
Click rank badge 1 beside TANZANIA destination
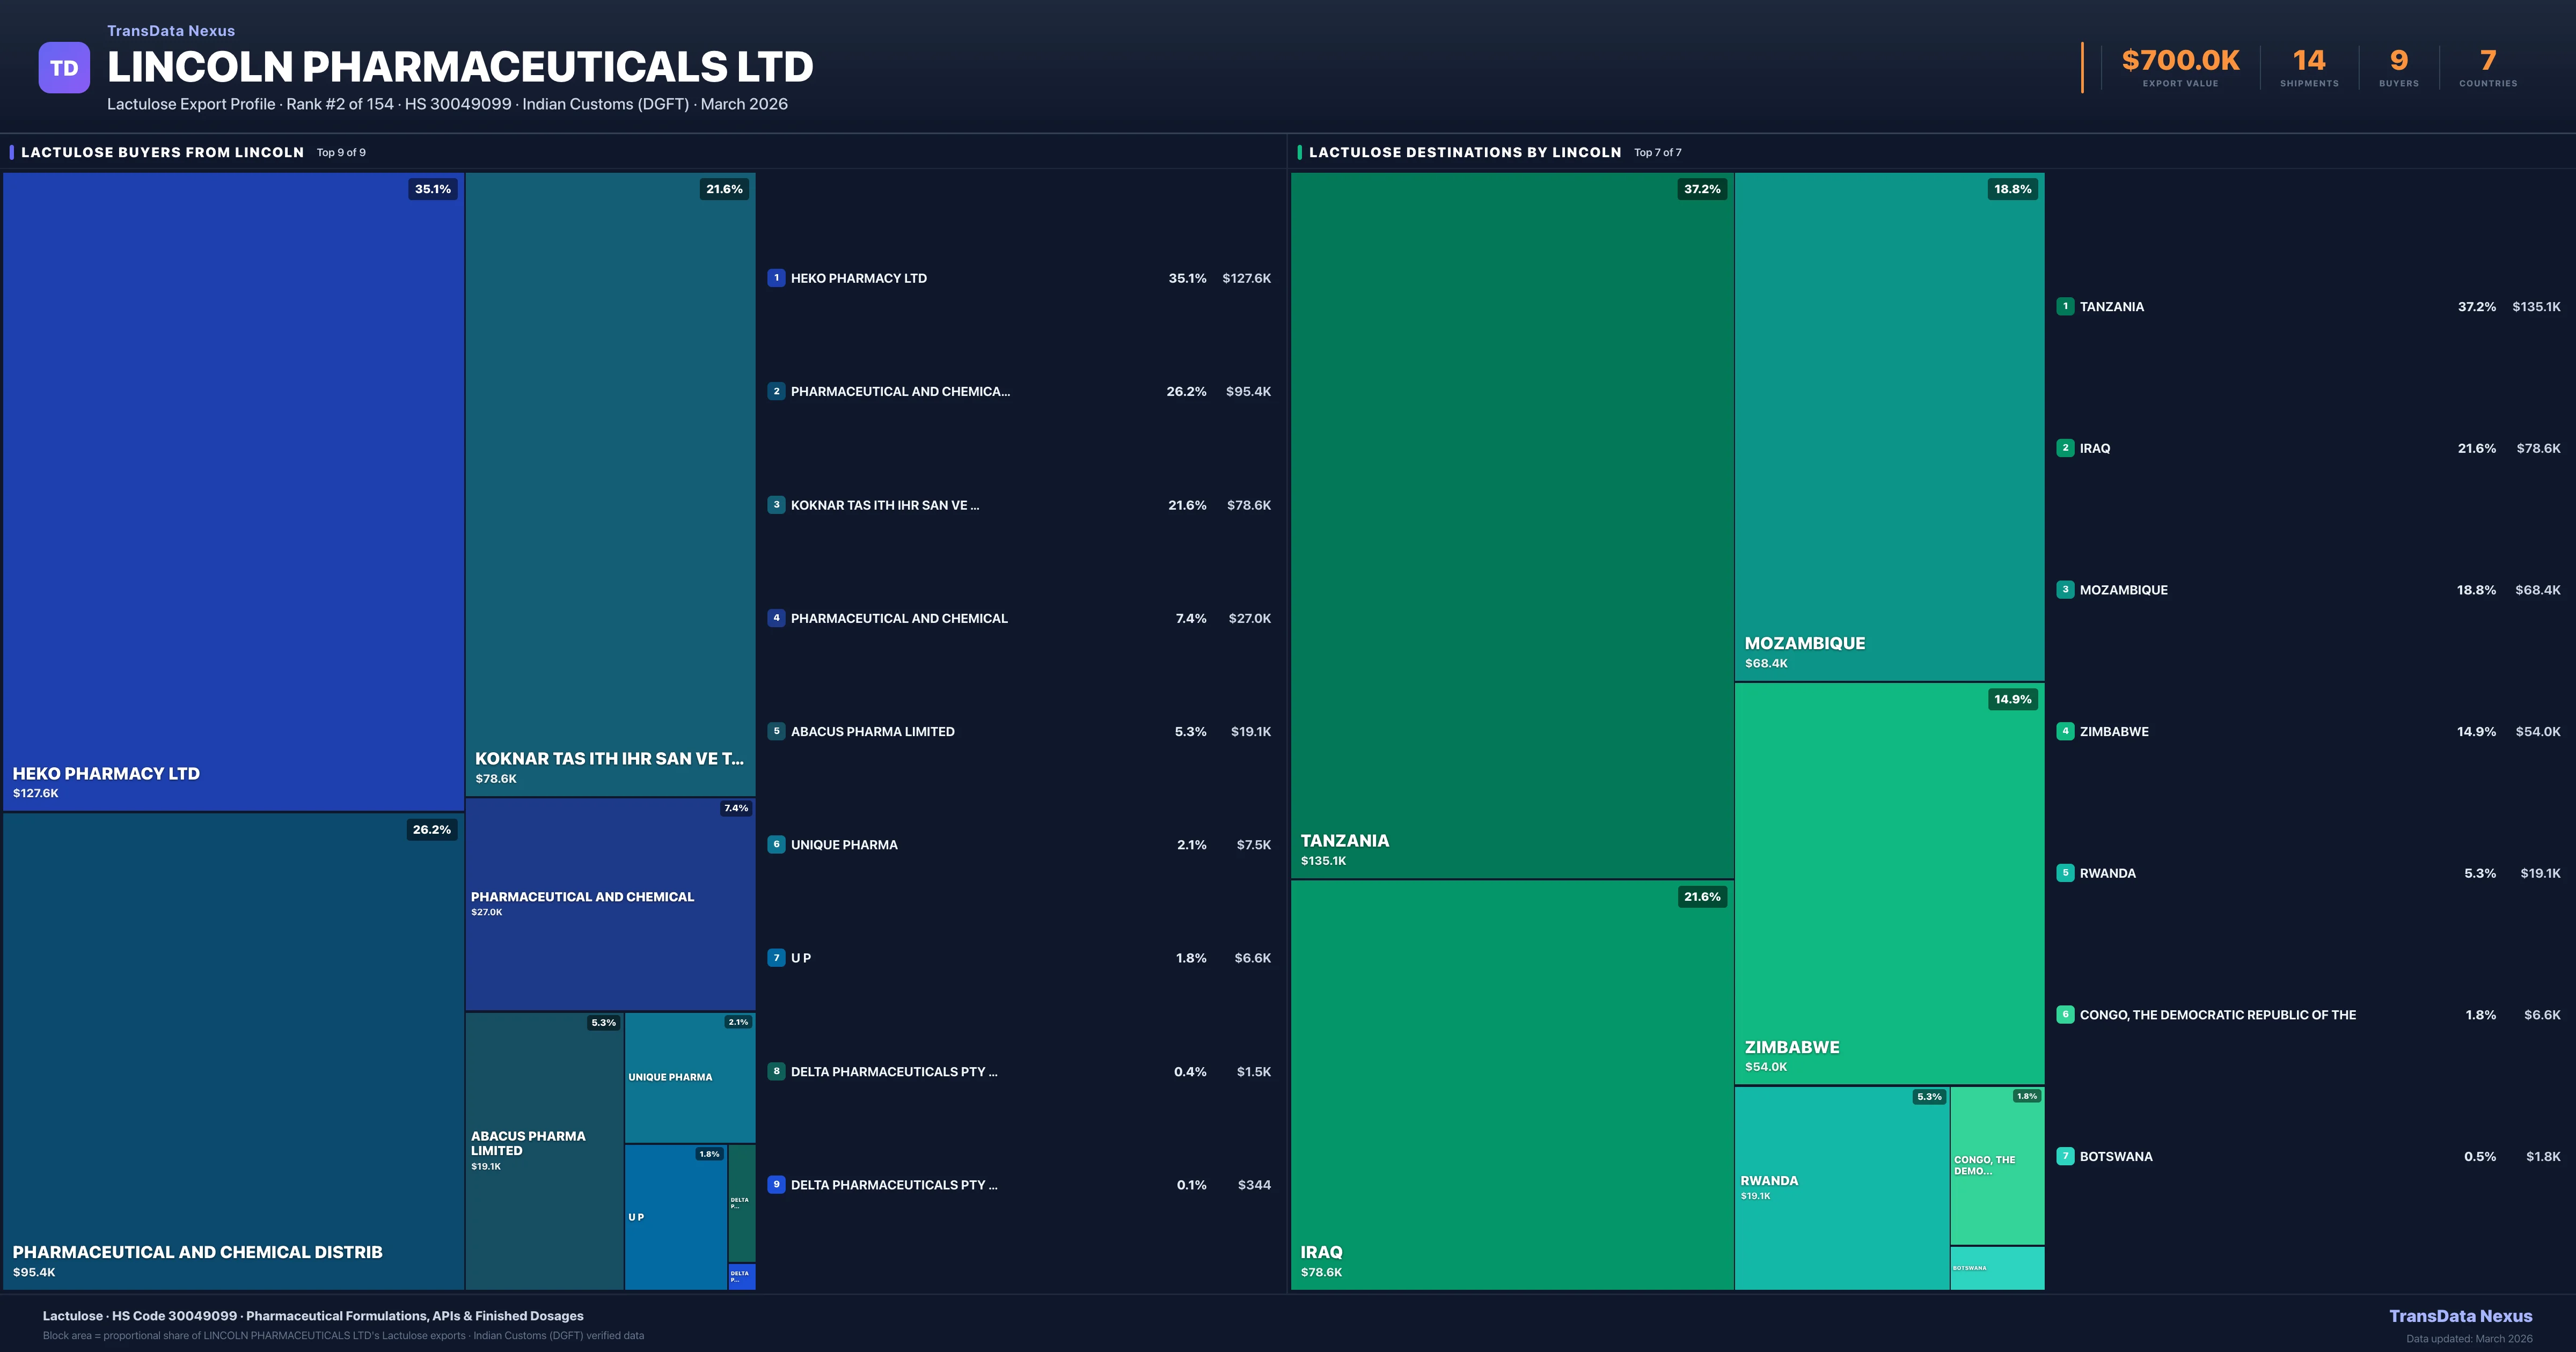pos(2066,306)
